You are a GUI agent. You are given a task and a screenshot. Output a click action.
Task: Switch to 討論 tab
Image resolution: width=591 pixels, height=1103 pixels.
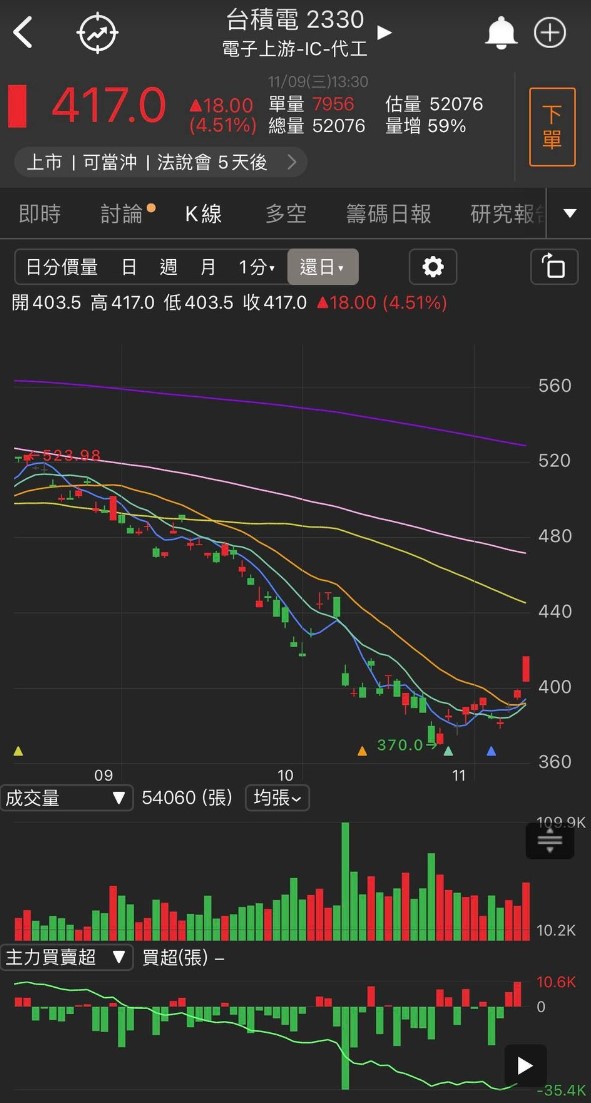[122, 214]
